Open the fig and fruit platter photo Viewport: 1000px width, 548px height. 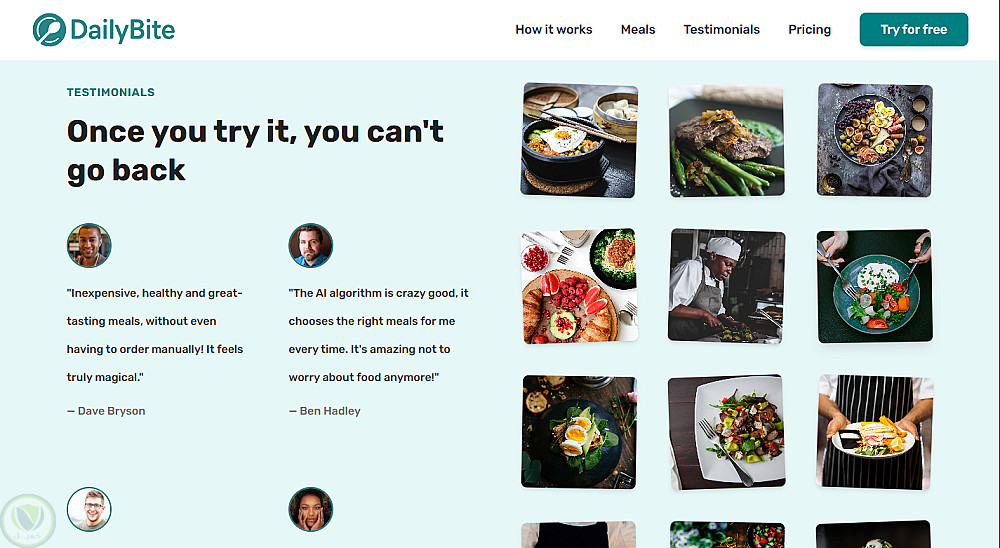874,140
